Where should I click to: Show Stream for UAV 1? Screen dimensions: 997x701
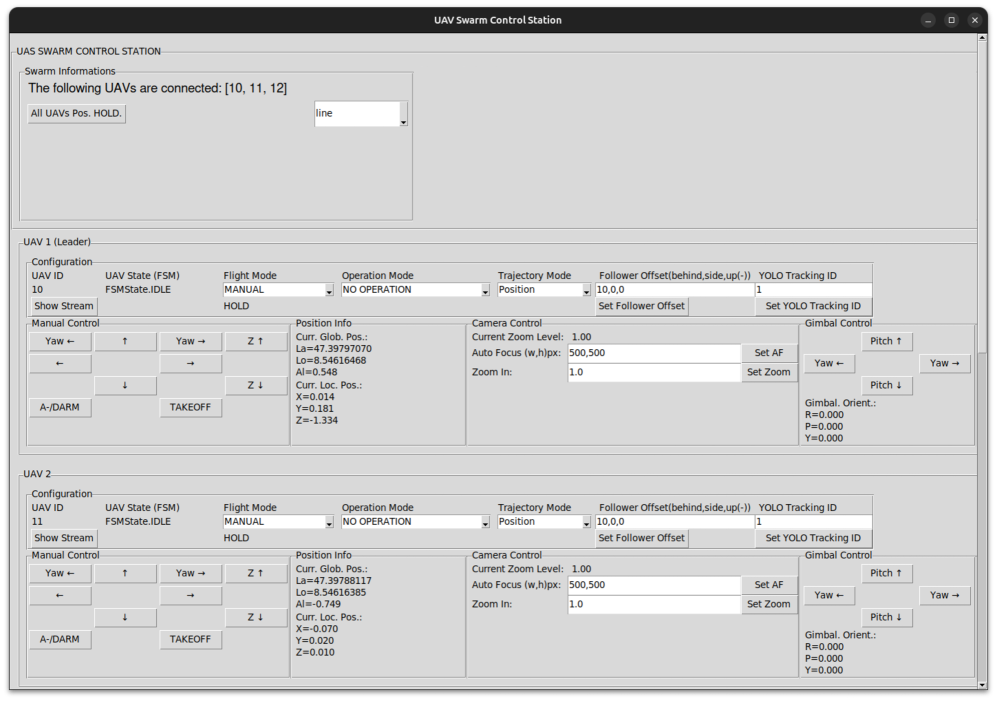(64, 306)
